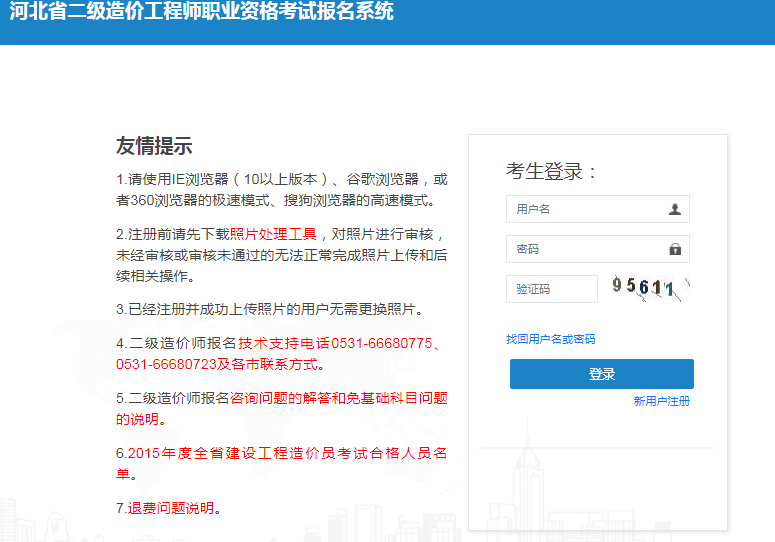
Task: Focus the 用户名 input field
Action: pos(598,209)
